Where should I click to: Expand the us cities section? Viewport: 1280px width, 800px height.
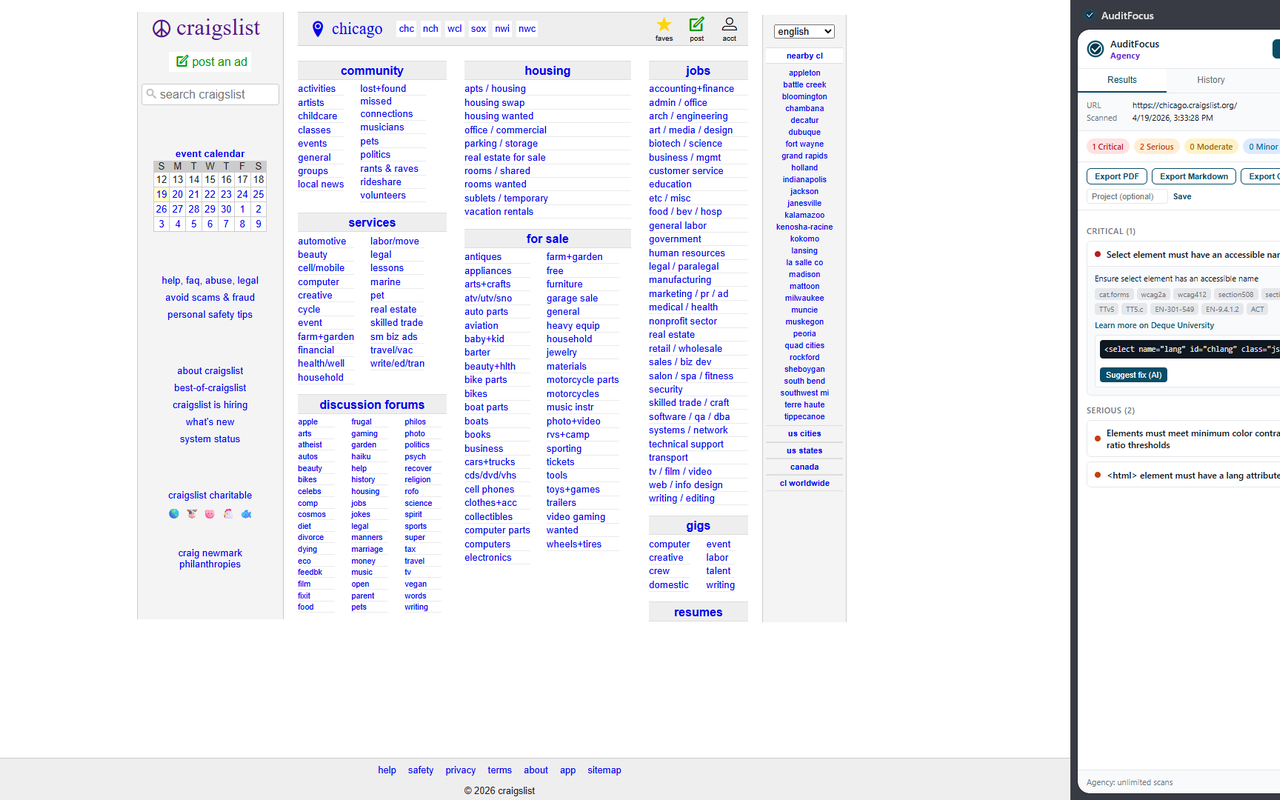[804, 434]
